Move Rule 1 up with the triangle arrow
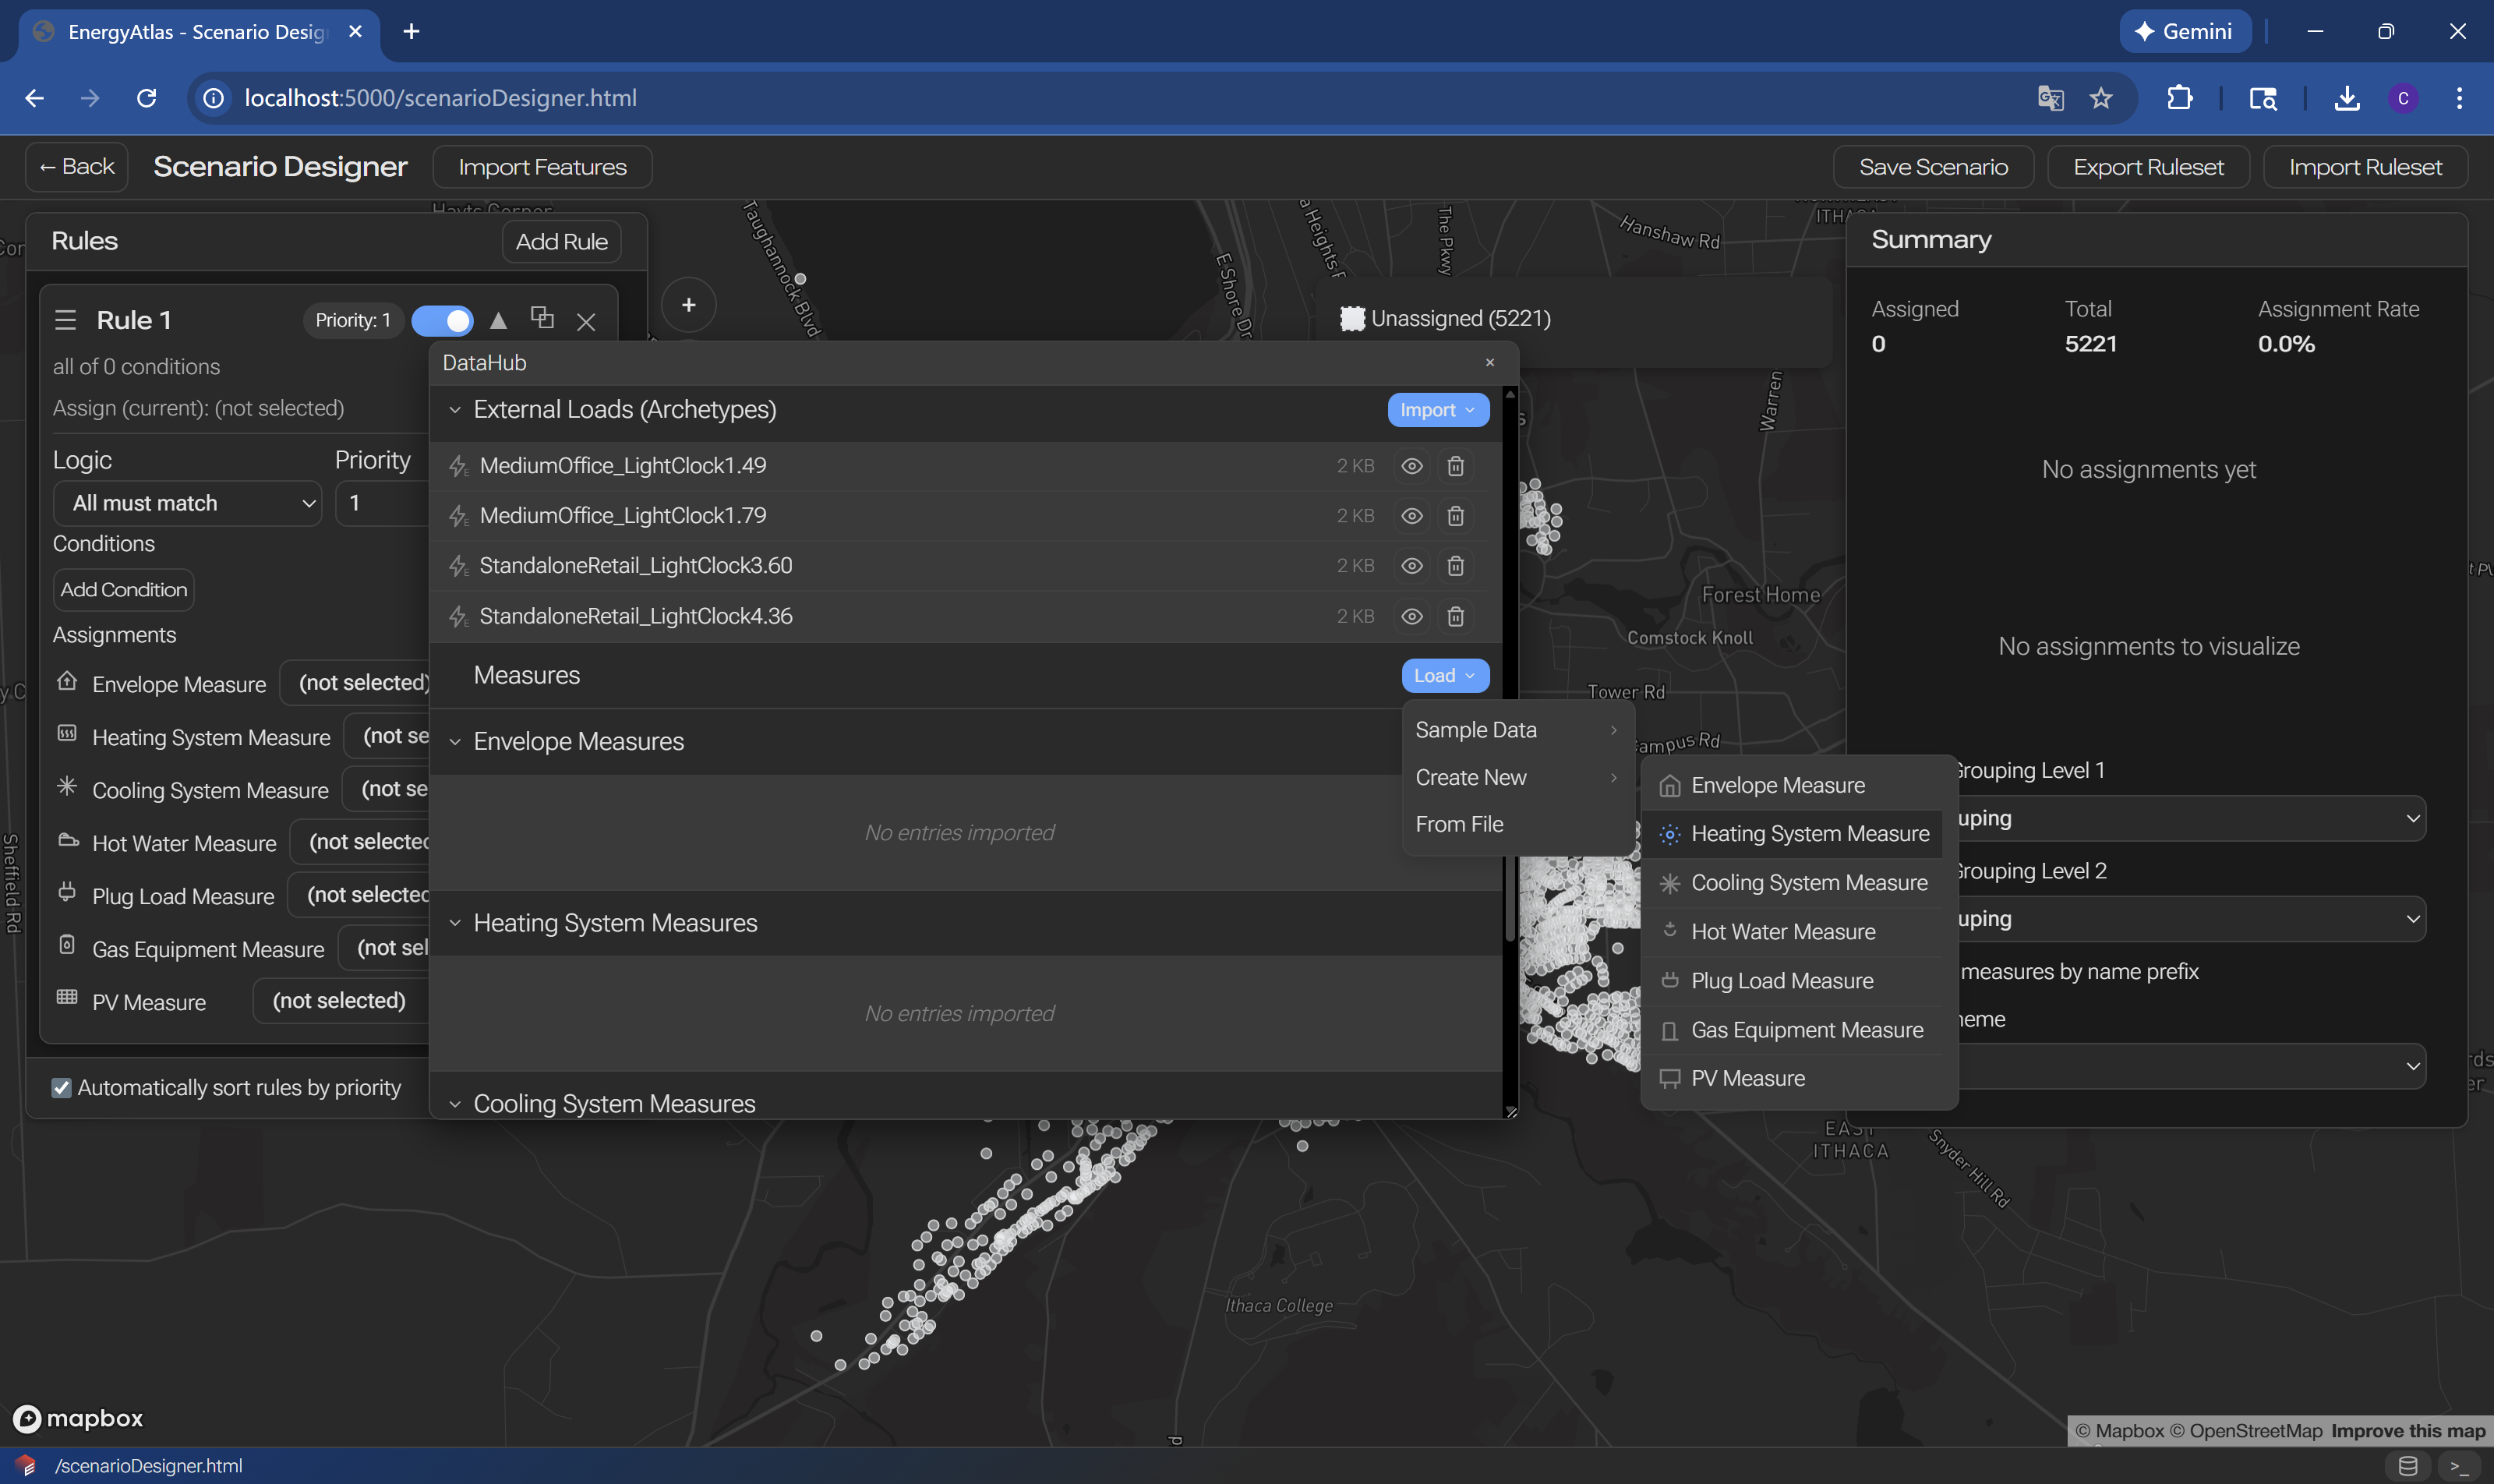Viewport: 2494px width, 1484px height. coord(498,320)
